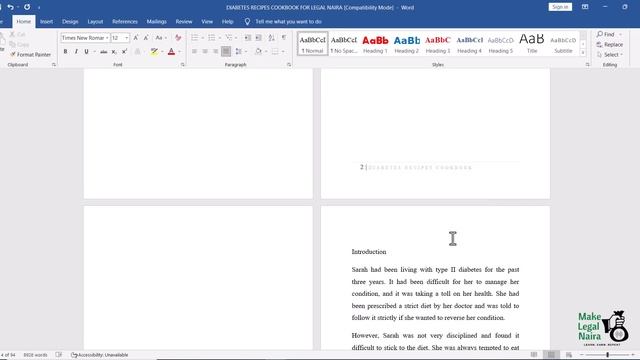Image resolution: width=640 pixels, height=360 pixels.
Task: Apply the Heading 2 style
Action: (407, 44)
